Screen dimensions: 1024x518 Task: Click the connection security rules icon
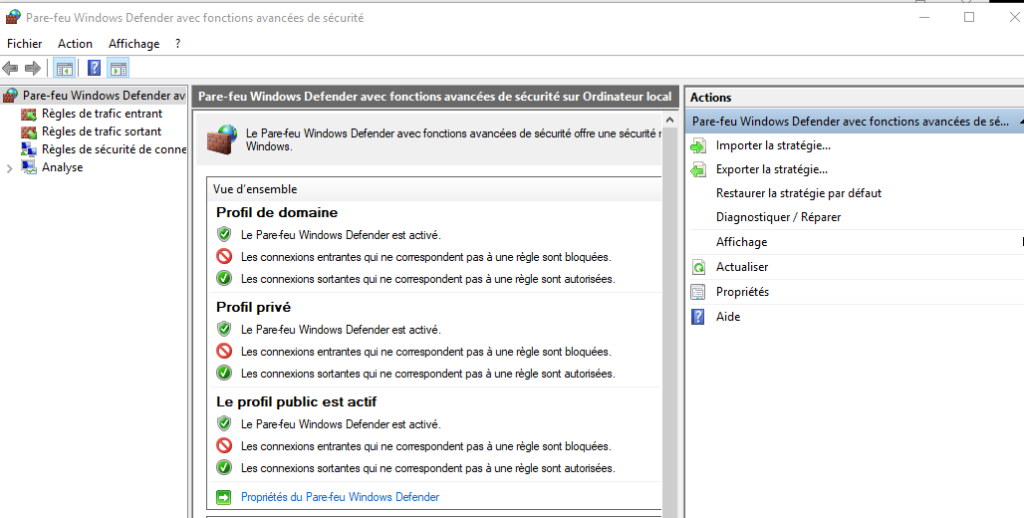coord(29,150)
